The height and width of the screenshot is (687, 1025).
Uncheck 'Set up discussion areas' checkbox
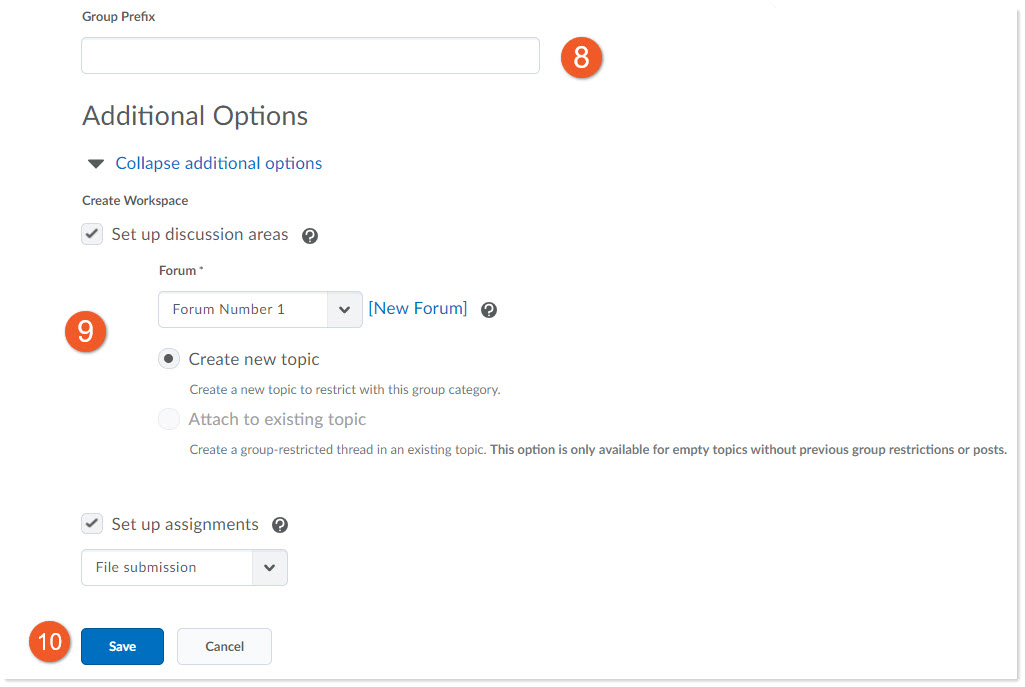click(x=92, y=233)
